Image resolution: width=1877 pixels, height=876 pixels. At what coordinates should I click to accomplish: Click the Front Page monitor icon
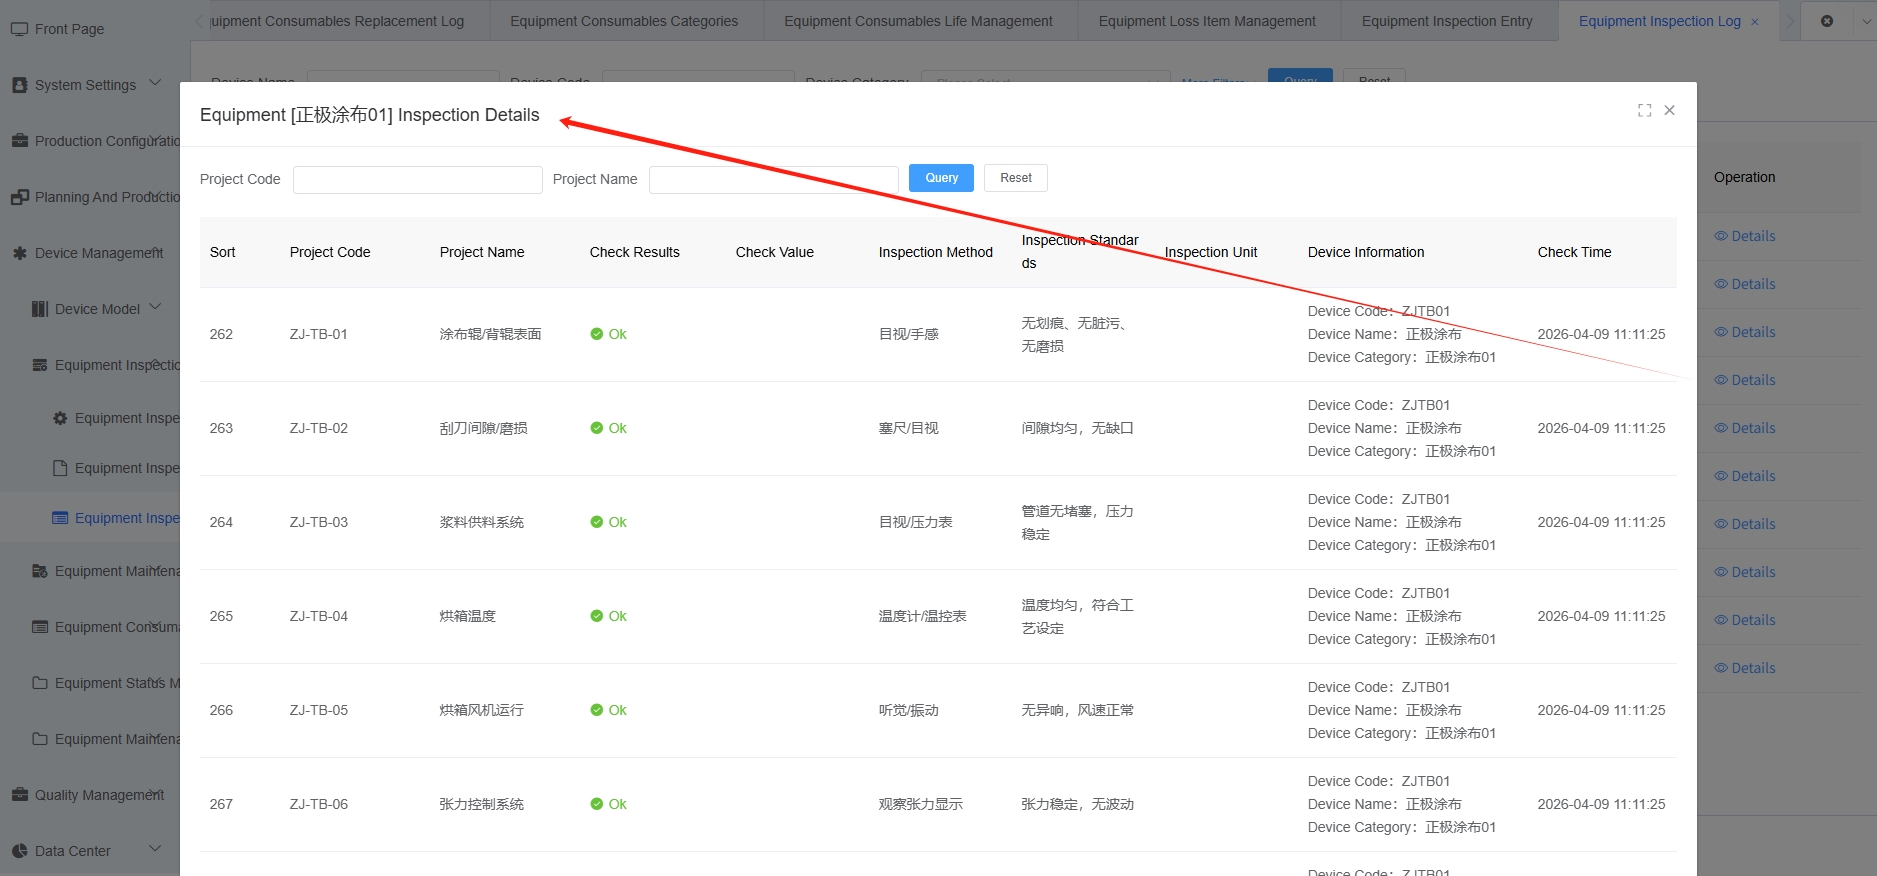tap(19, 29)
